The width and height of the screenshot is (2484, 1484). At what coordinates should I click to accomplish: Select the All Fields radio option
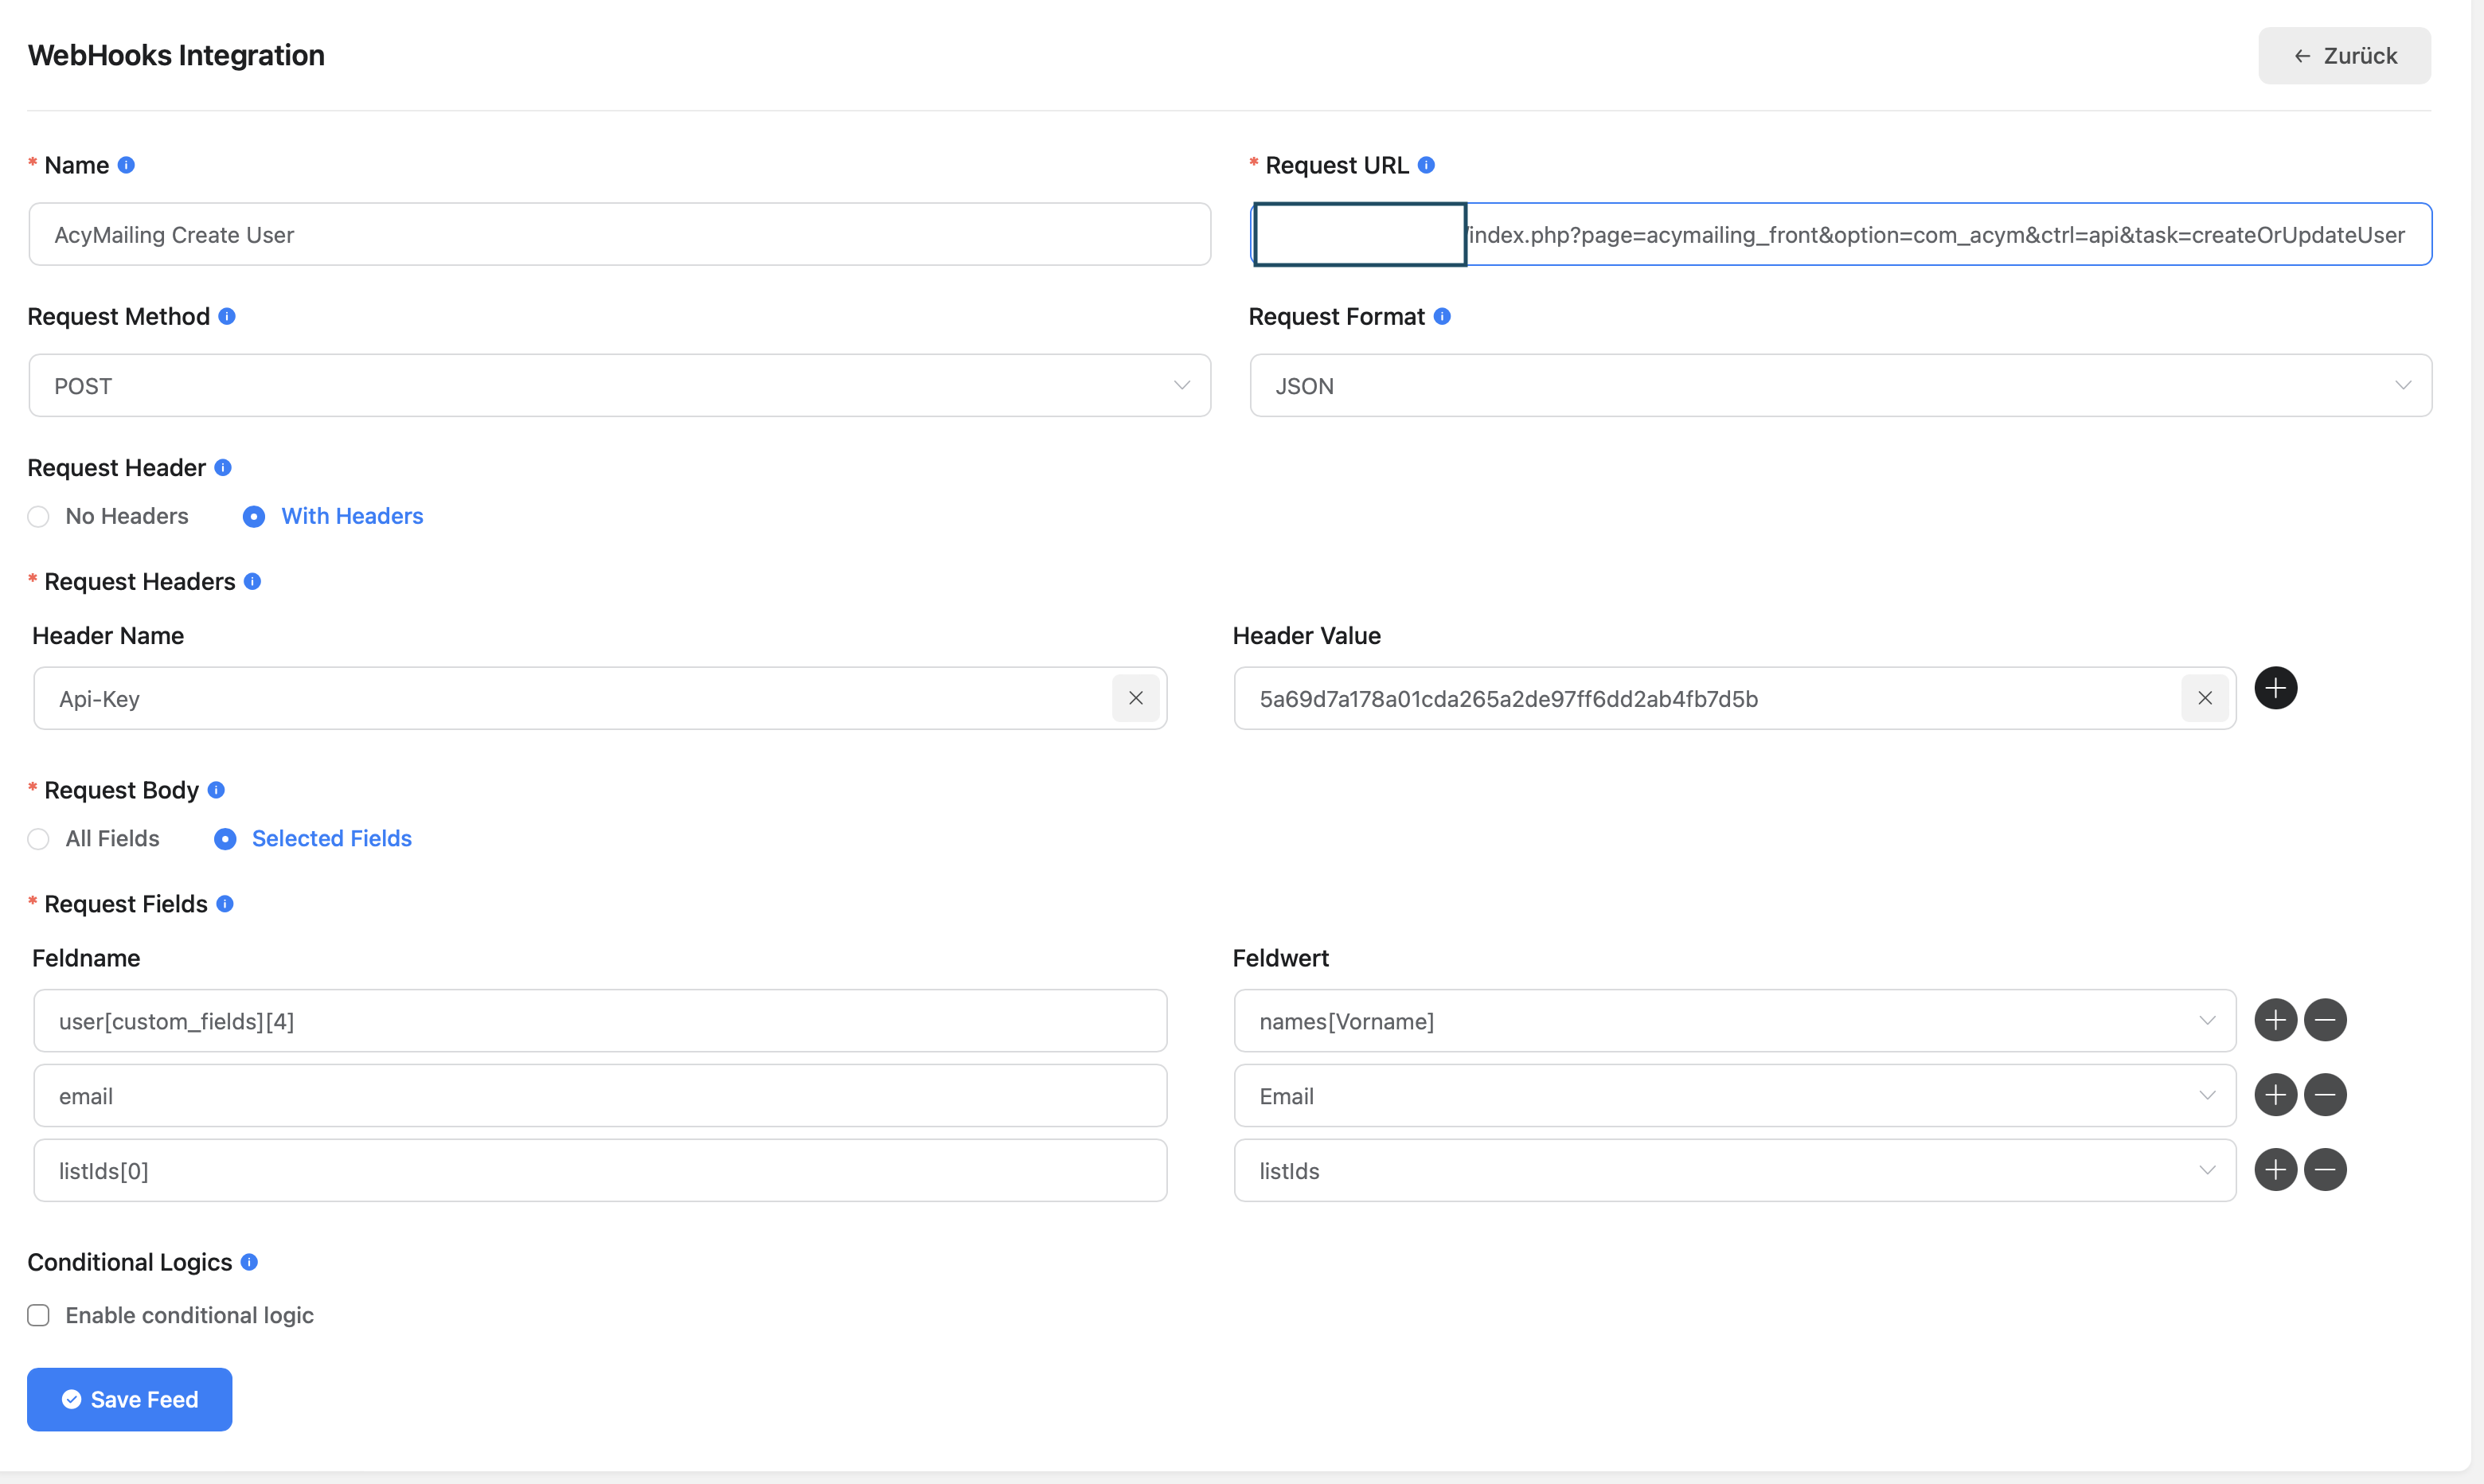39,839
